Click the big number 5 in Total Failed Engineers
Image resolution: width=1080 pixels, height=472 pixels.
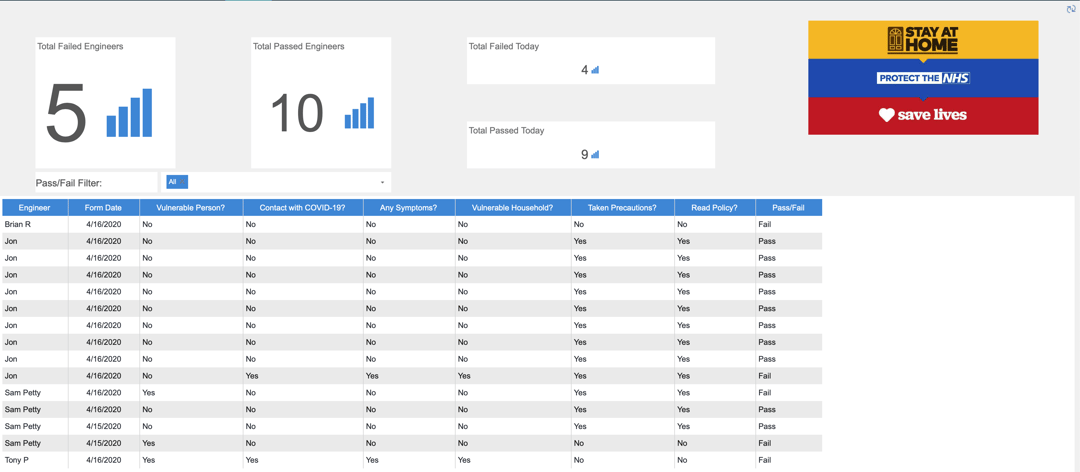66,114
